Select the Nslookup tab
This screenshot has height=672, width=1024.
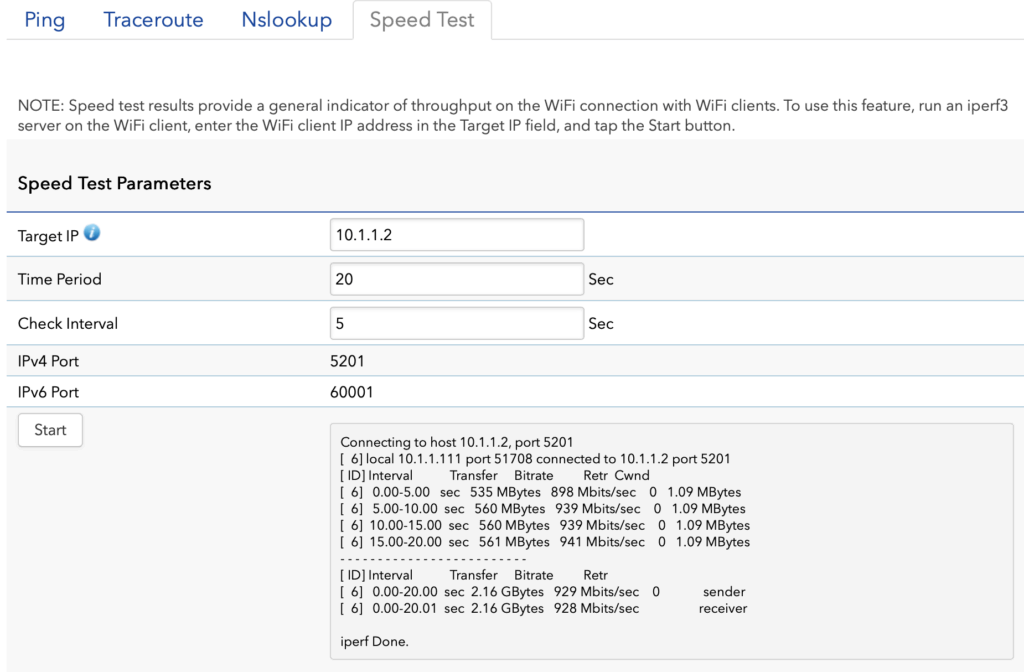[x=286, y=20]
